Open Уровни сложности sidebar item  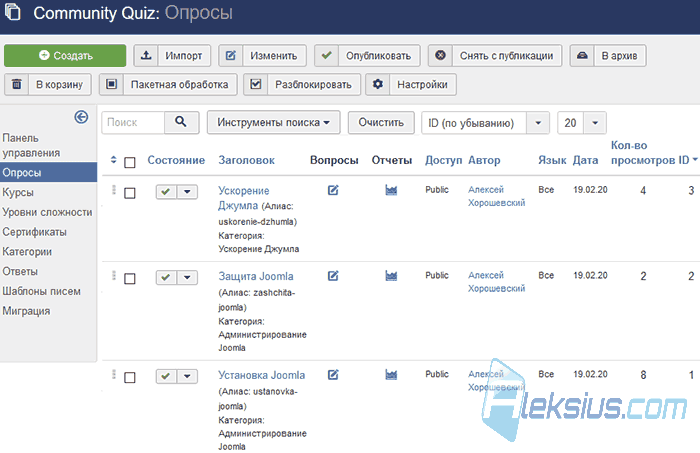pos(47,212)
